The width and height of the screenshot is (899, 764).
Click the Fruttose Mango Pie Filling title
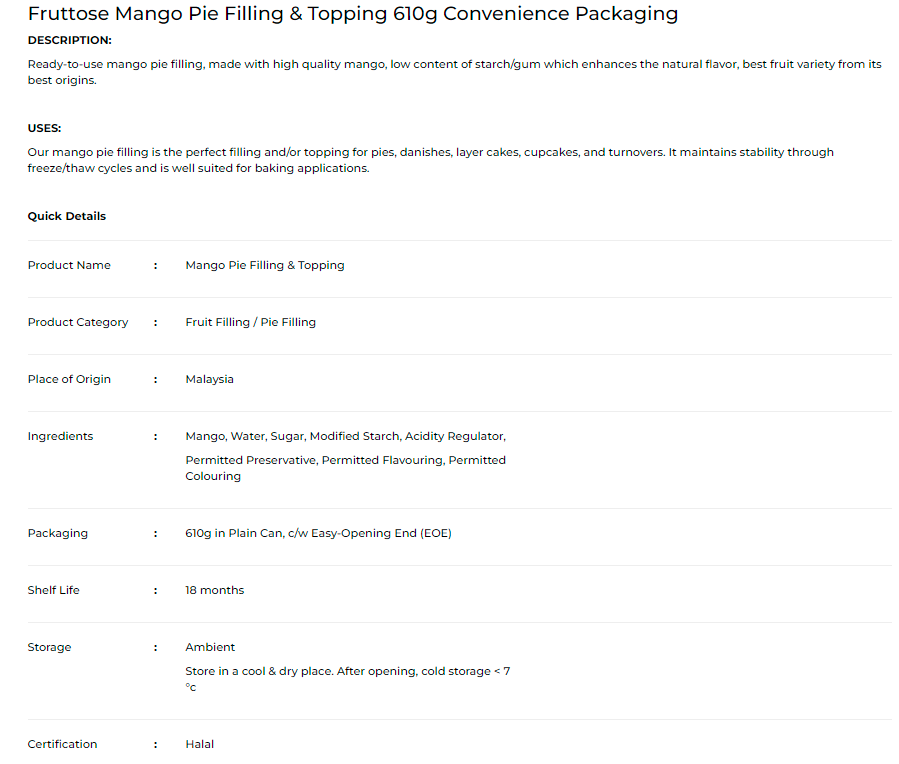[x=352, y=14]
